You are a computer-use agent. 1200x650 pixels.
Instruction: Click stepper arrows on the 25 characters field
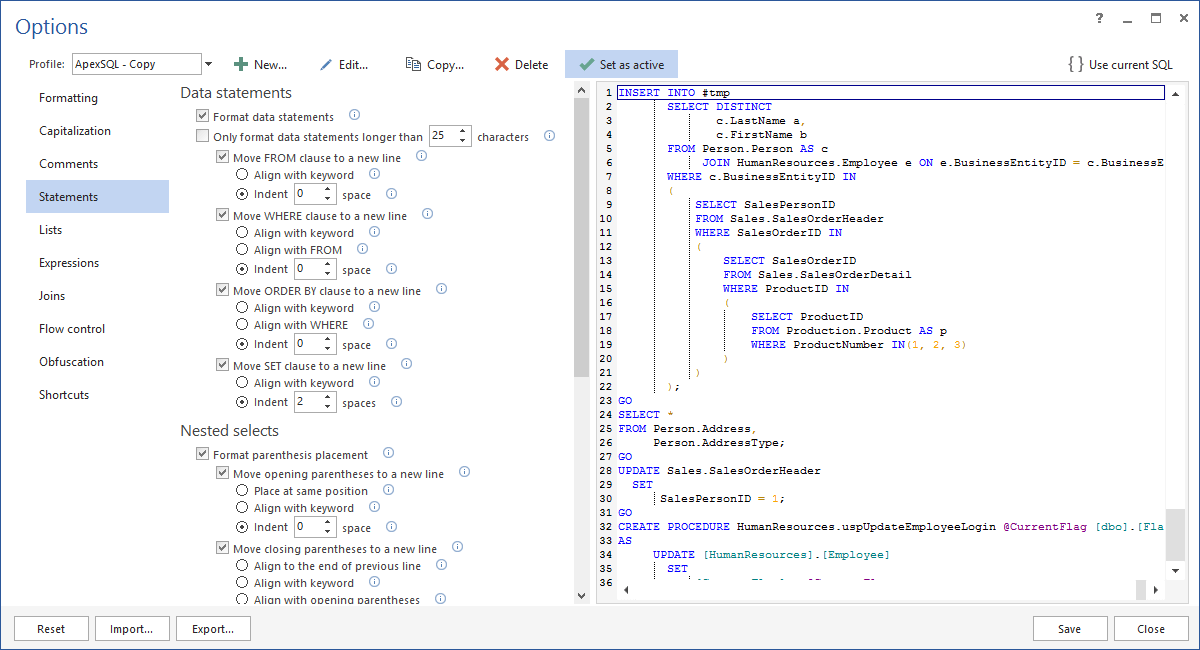click(464, 136)
